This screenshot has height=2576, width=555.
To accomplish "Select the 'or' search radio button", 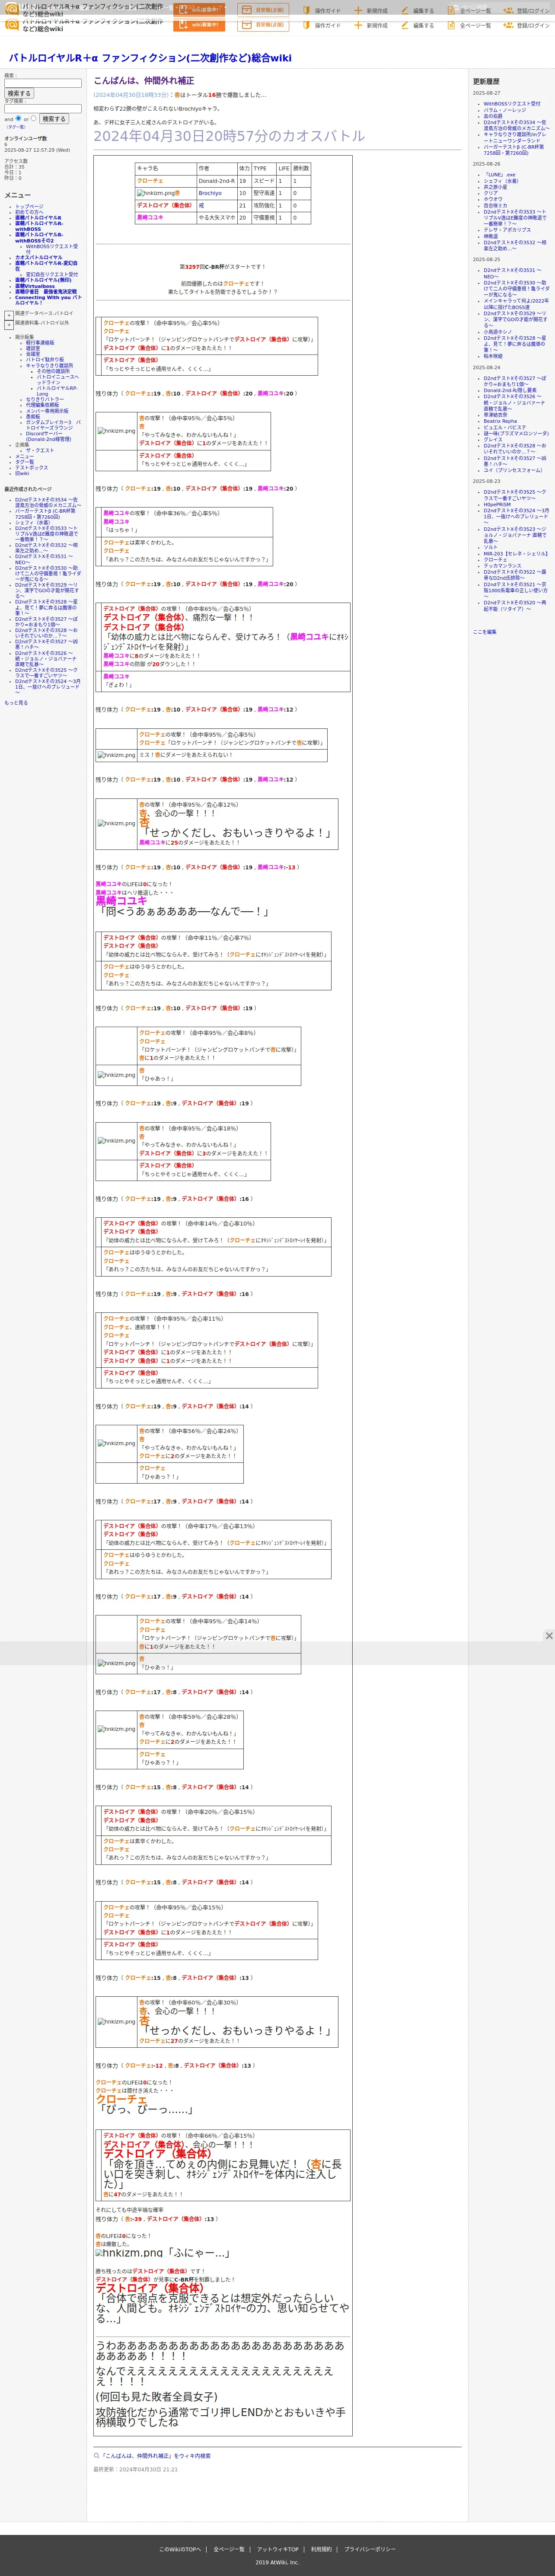I will (33, 118).
